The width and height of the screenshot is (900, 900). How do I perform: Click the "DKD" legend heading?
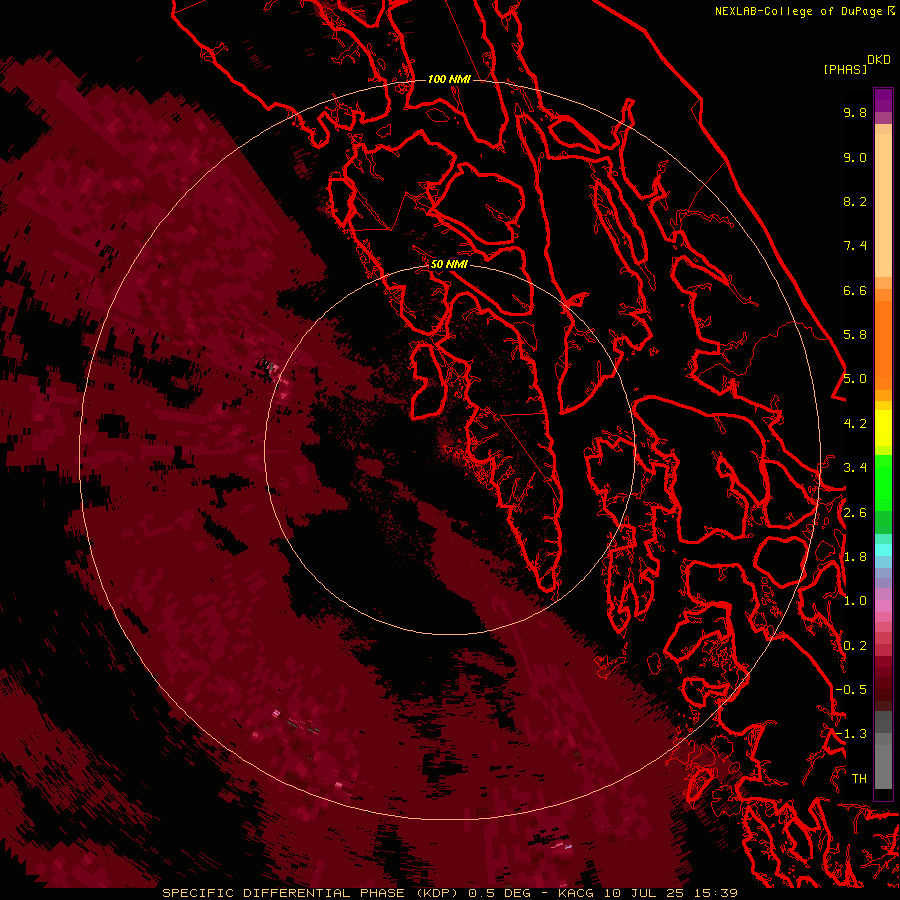tap(878, 60)
